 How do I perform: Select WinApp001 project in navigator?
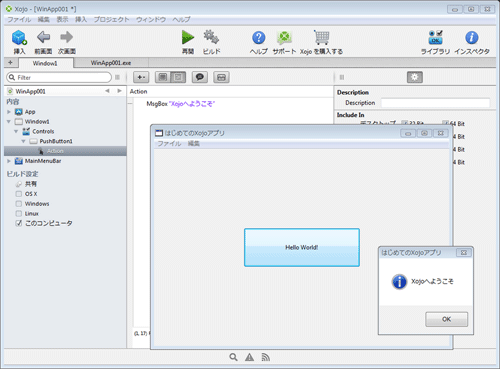(30, 91)
